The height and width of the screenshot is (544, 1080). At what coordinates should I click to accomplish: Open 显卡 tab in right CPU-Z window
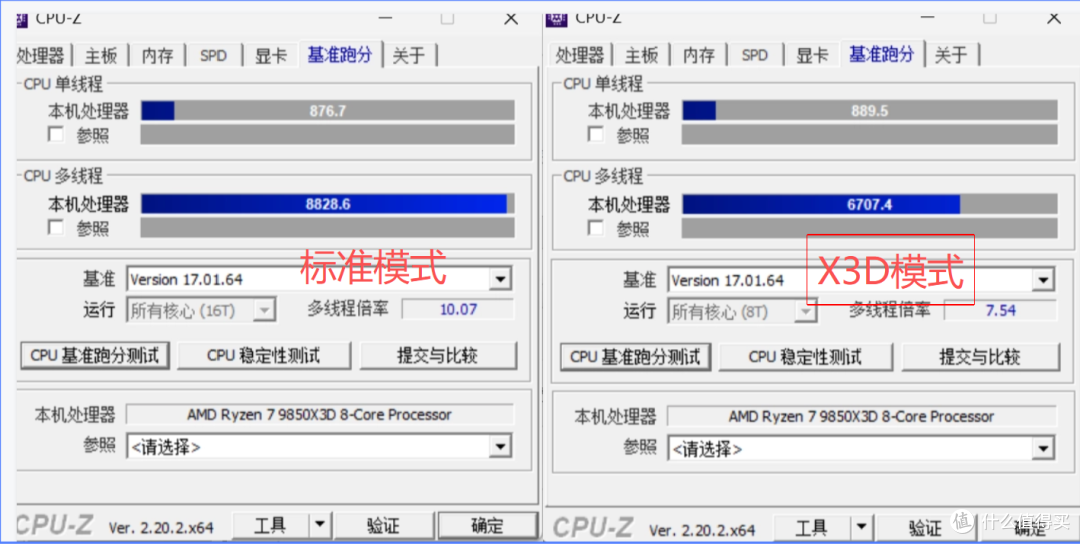(812, 55)
